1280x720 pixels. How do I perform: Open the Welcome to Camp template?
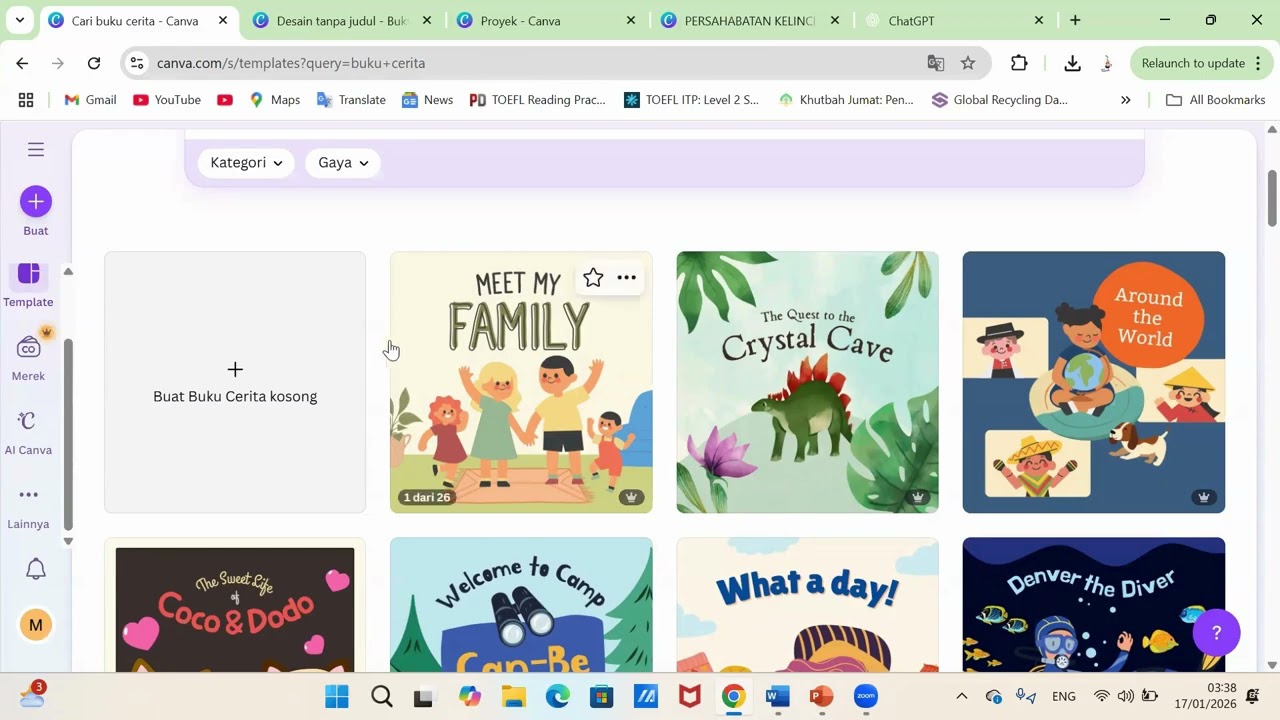521,605
